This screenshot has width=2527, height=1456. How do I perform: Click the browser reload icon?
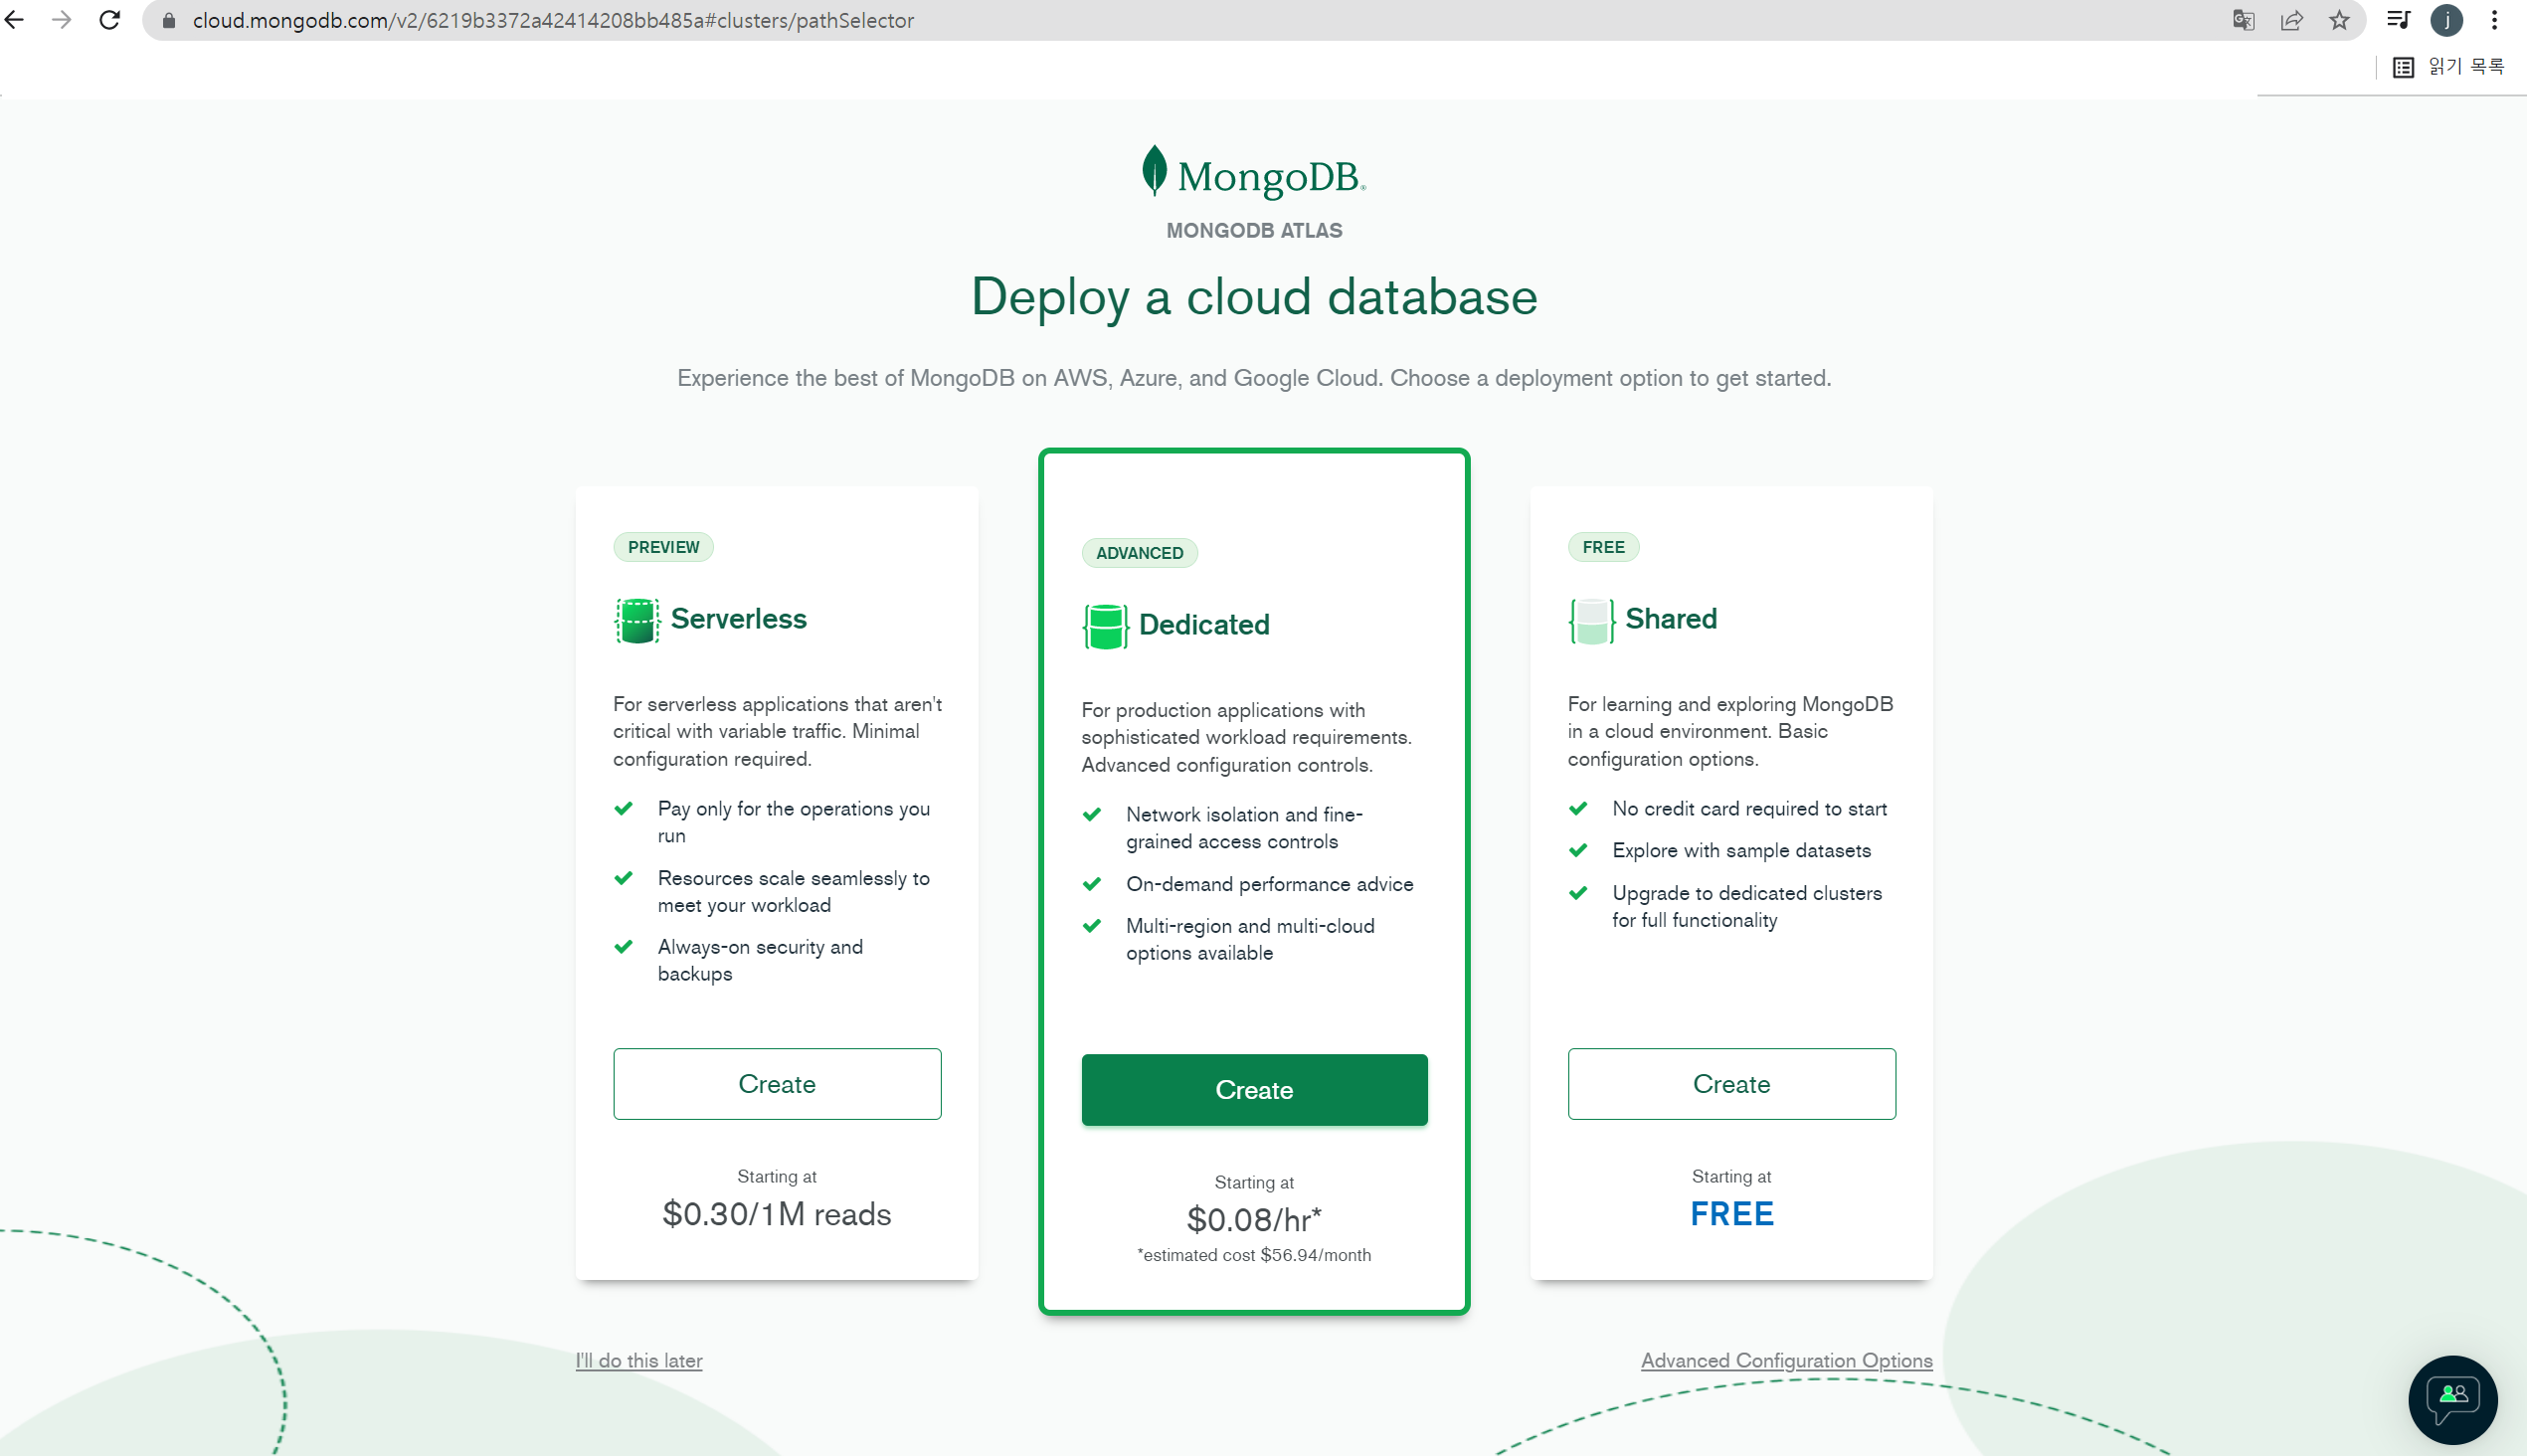coord(110,20)
